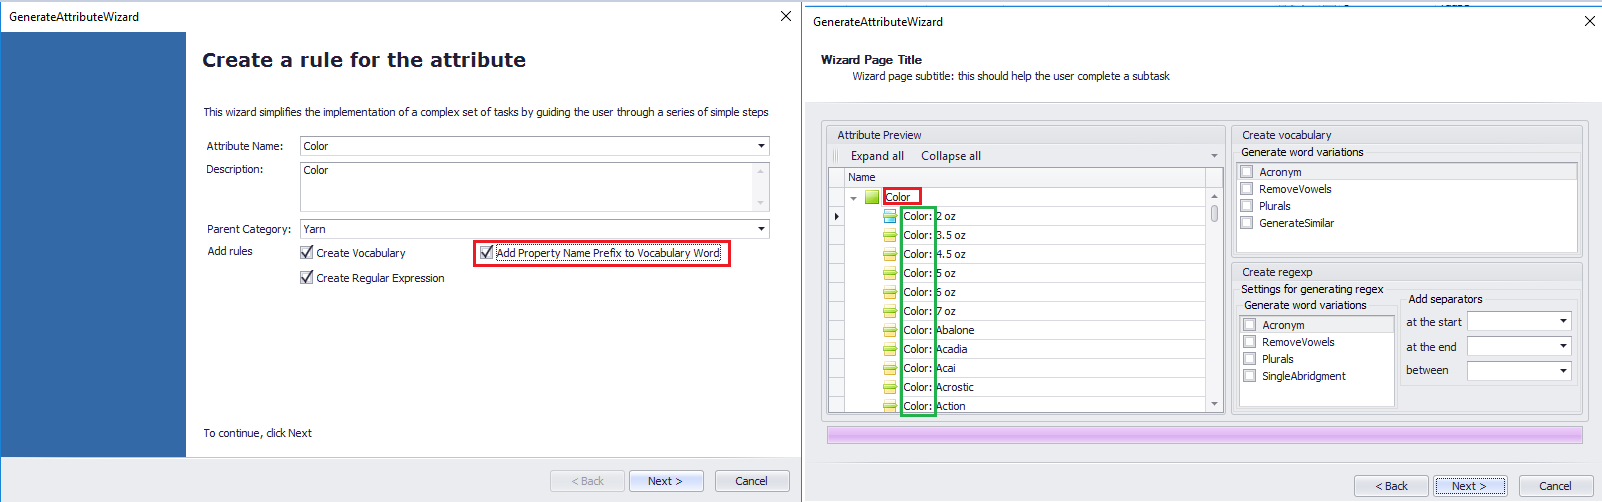Click the Description text field
This screenshot has height=502, width=1602.
click(535, 187)
